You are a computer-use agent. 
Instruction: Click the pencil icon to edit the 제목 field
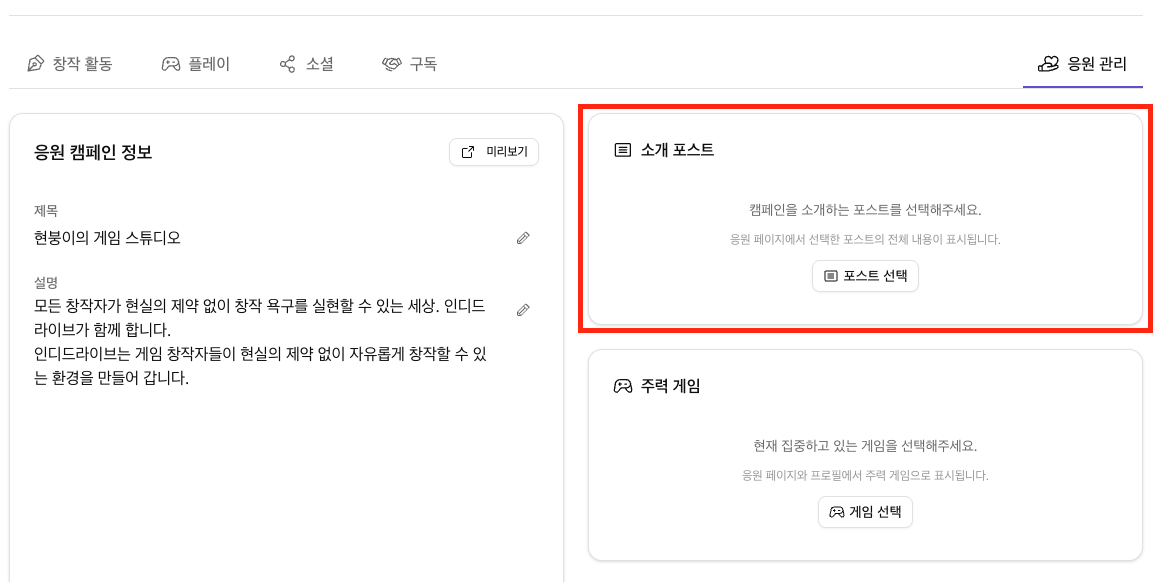(x=522, y=238)
